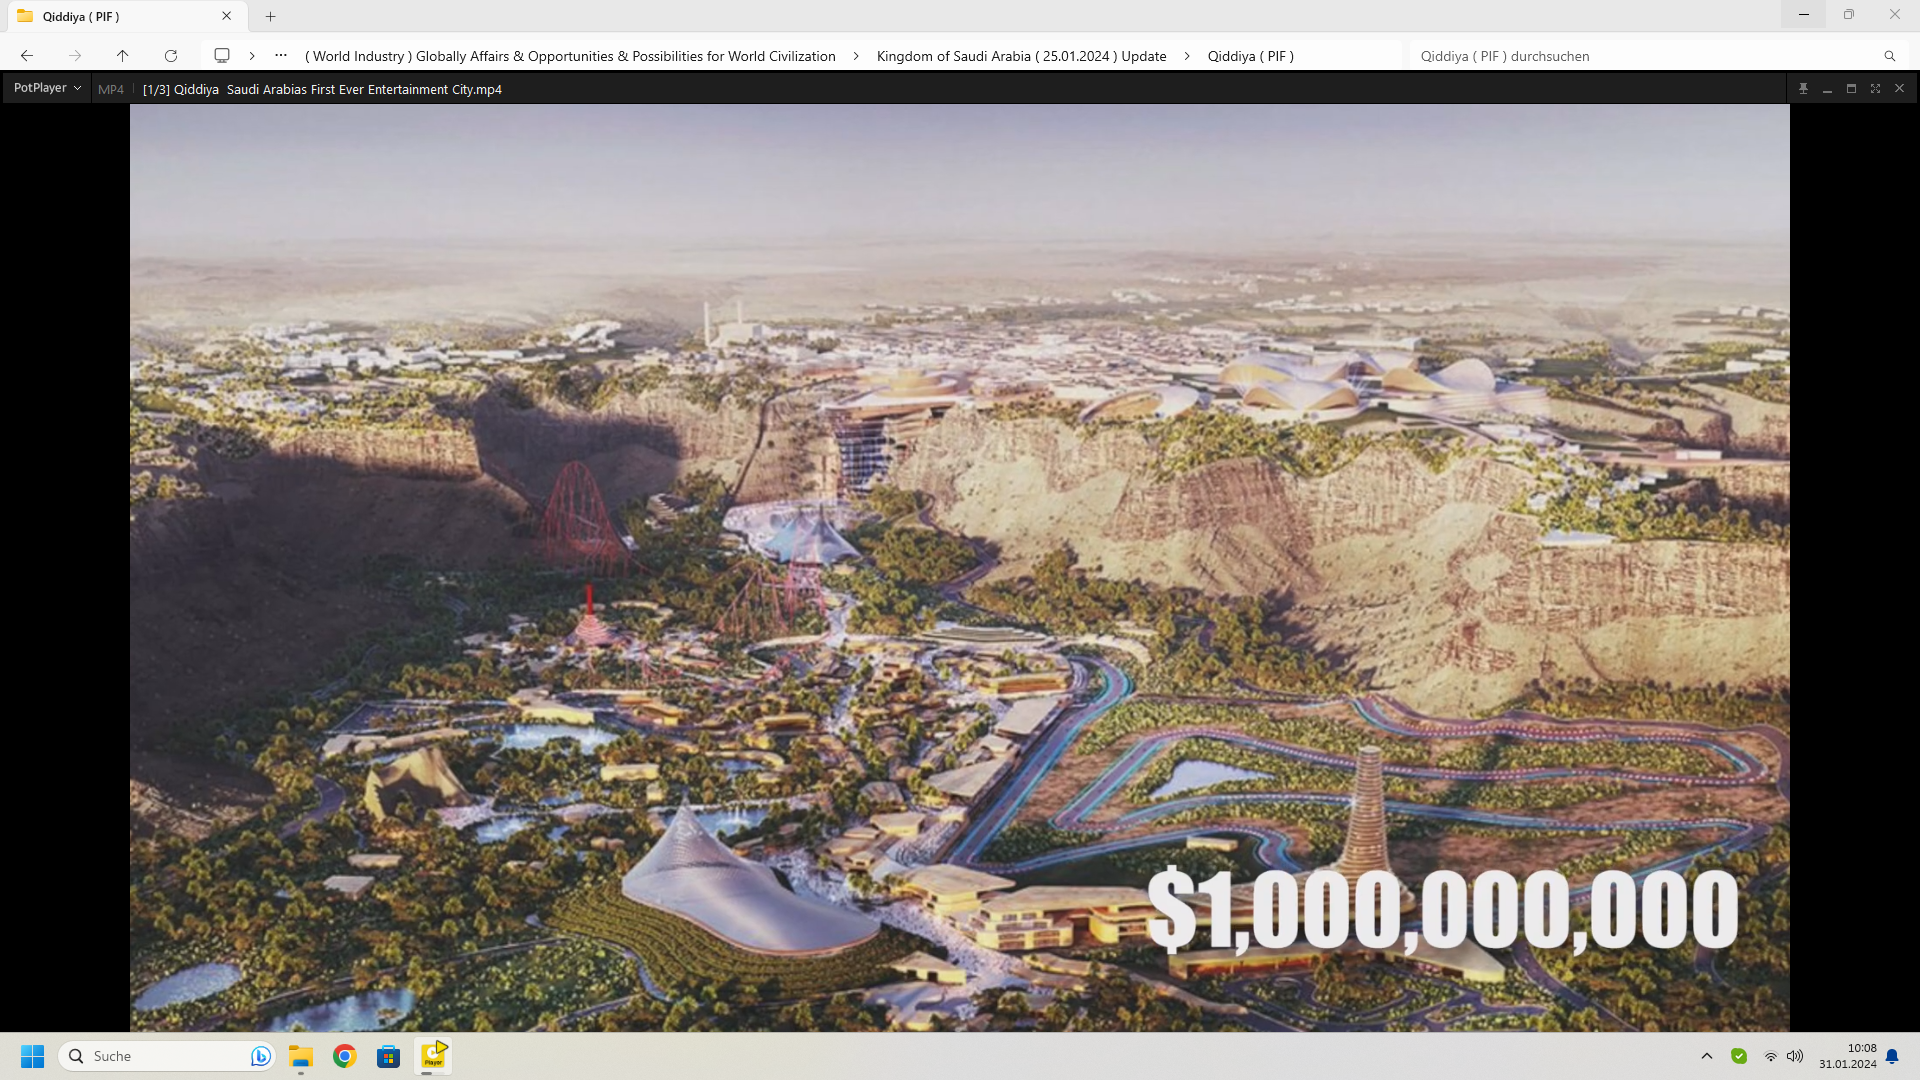
Task: Switch PotPlayer to fullscreen mode
Action: point(1875,89)
